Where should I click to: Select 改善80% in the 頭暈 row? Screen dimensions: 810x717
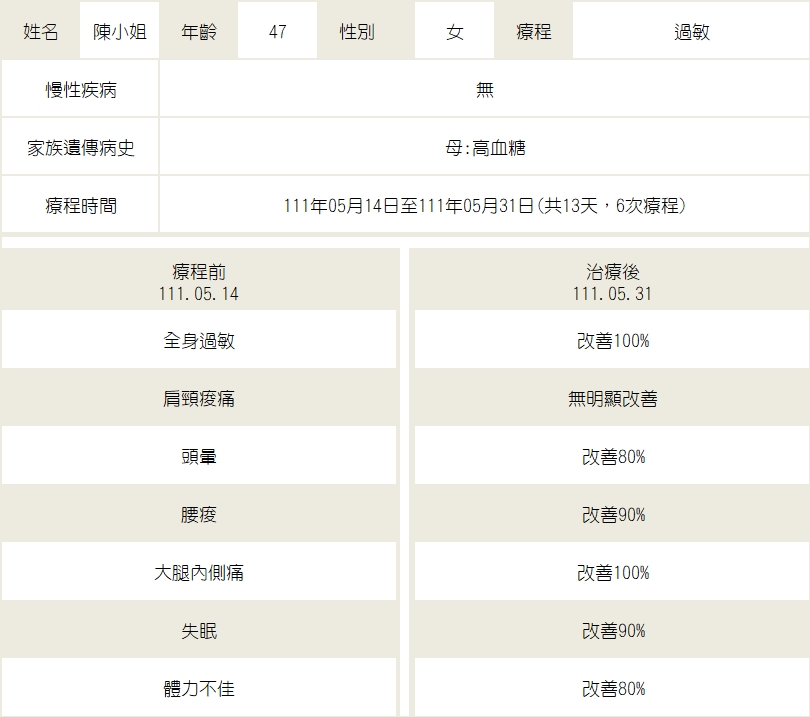(612, 456)
